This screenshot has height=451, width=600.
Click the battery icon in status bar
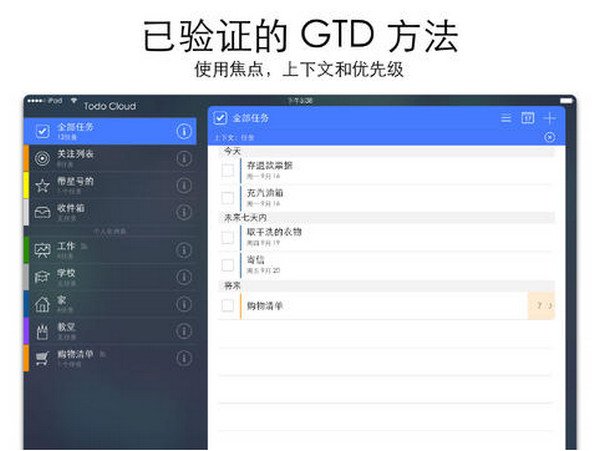(566, 101)
